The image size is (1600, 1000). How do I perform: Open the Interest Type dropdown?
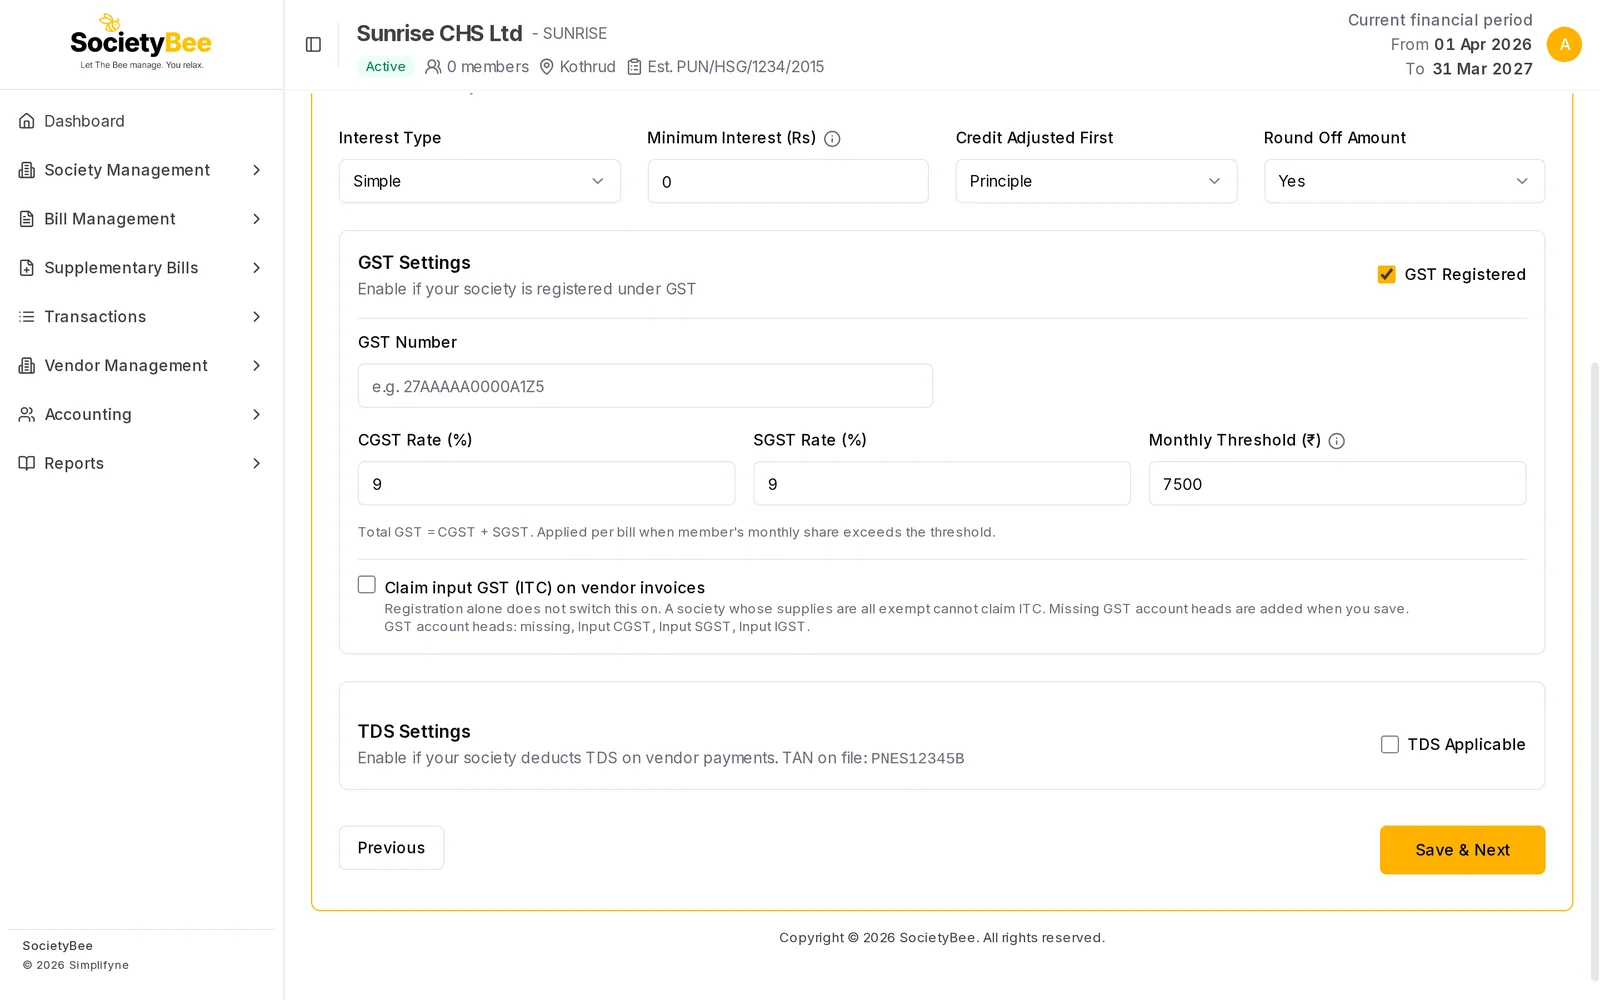point(480,181)
